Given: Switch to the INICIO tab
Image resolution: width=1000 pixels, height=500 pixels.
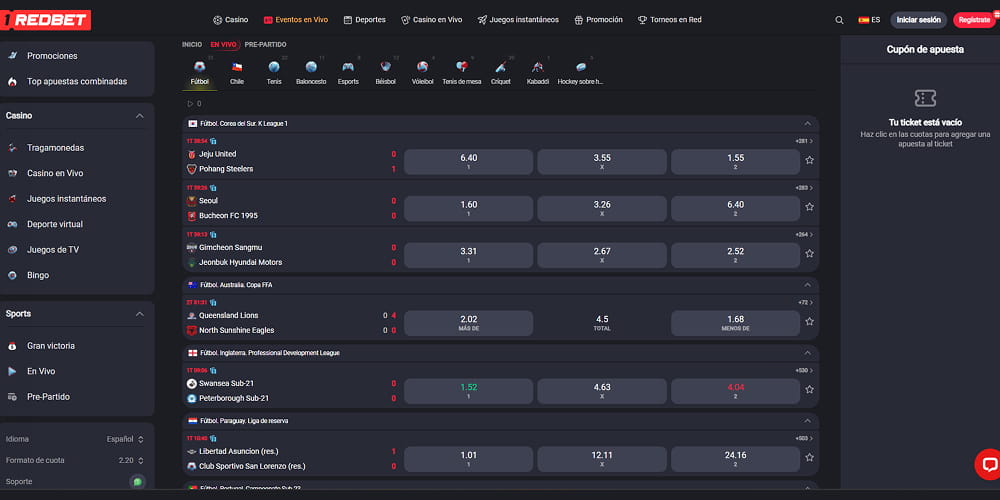Looking at the screenshot, I should click(x=192, y=45).
